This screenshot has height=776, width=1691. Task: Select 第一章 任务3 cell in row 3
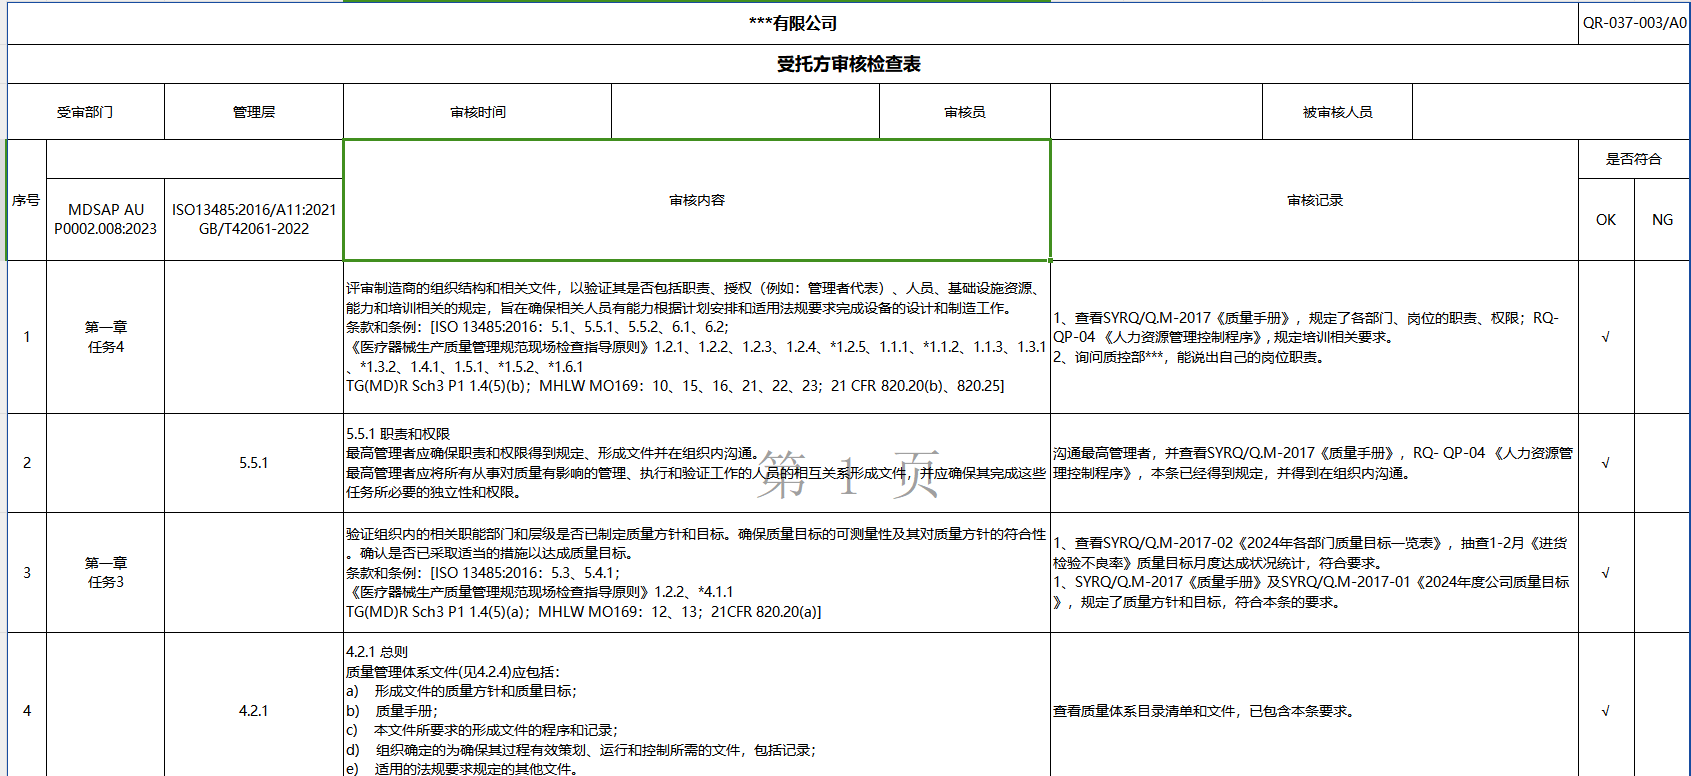click(x=105, y=573)
